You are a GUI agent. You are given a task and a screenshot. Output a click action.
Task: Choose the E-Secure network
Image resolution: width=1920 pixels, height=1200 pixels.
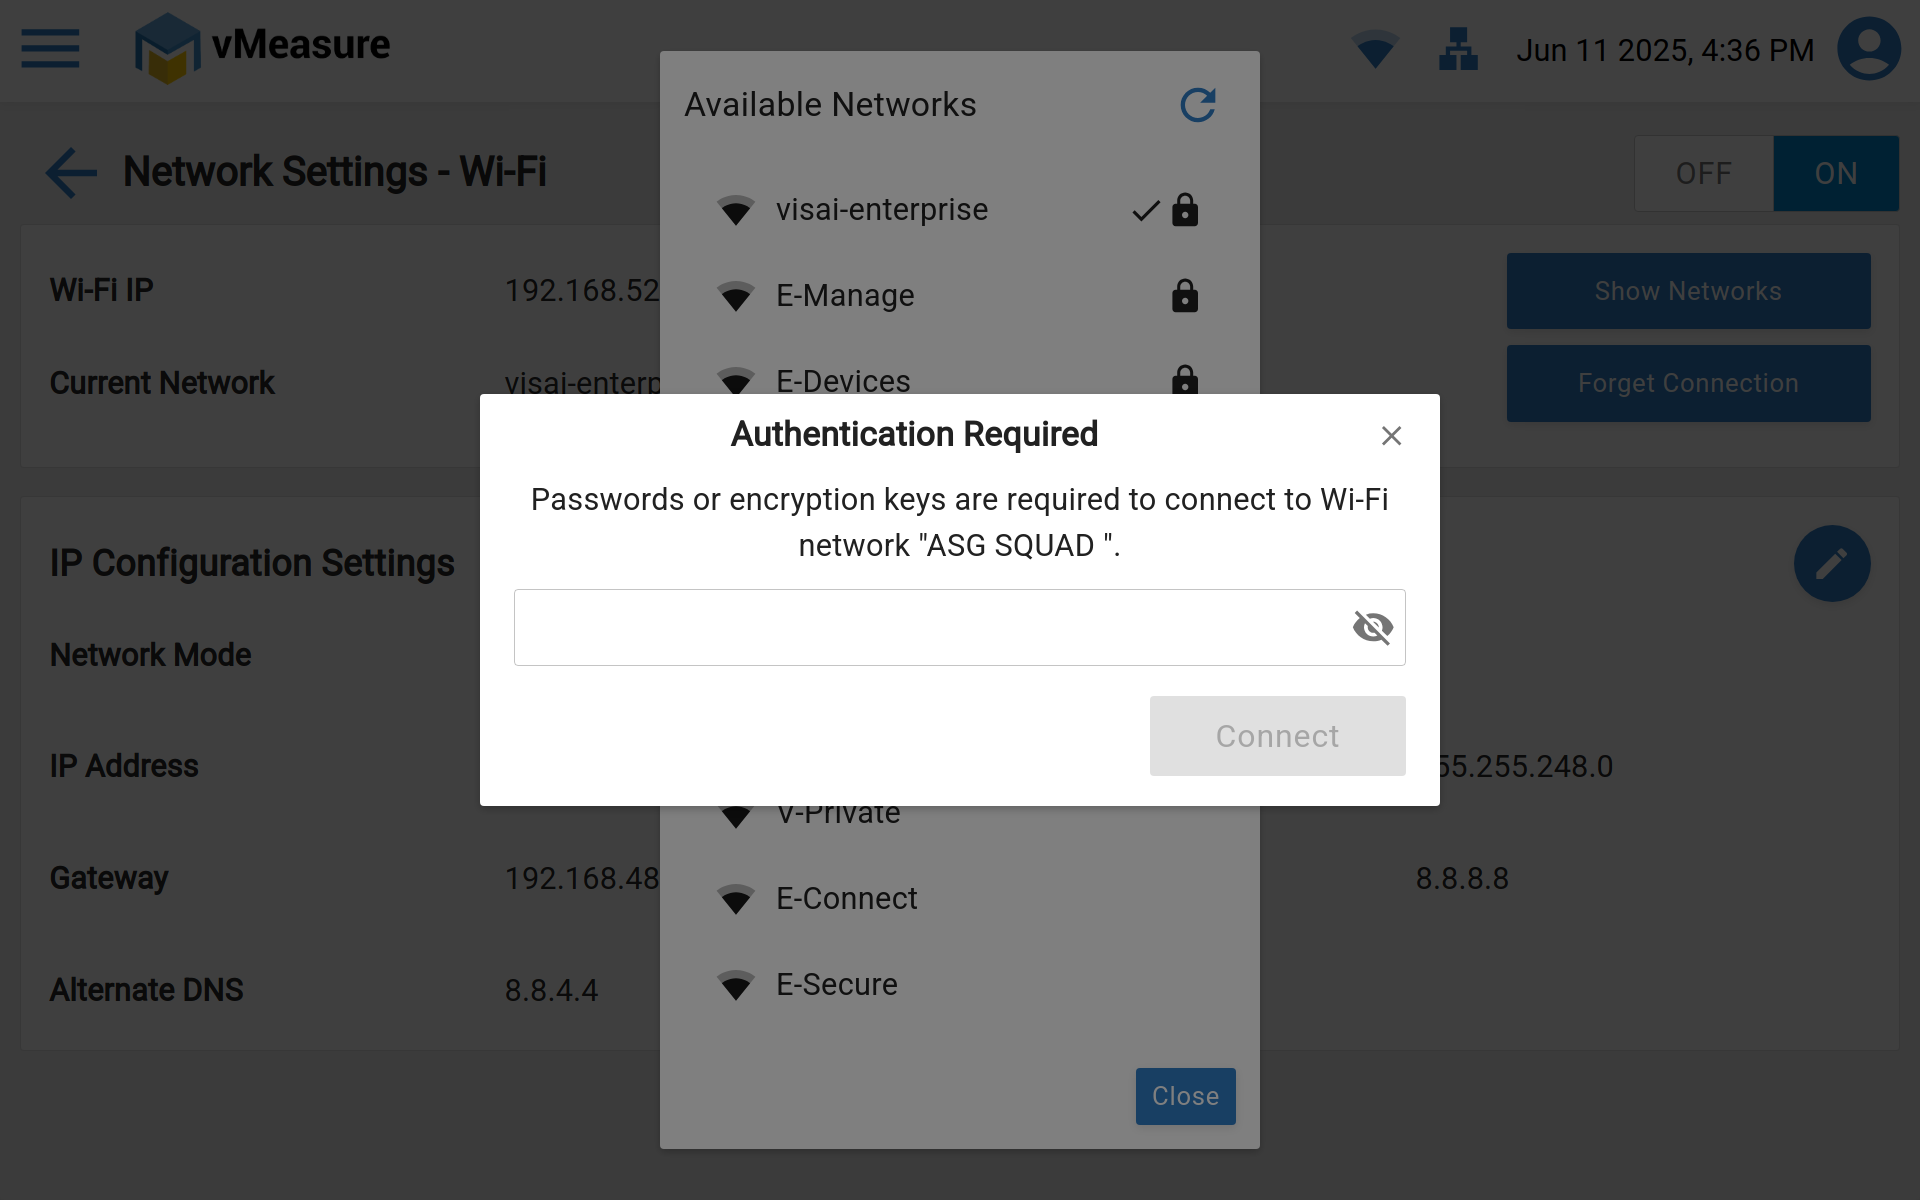(x=836, y=985)
